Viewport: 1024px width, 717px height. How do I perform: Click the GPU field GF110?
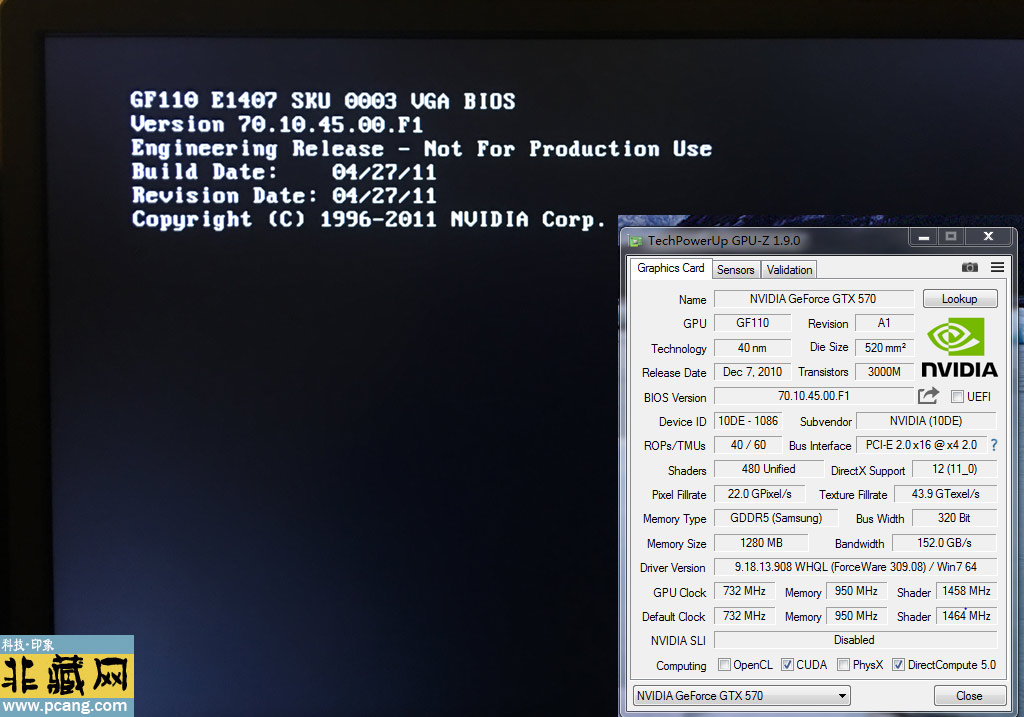[752, 323]
